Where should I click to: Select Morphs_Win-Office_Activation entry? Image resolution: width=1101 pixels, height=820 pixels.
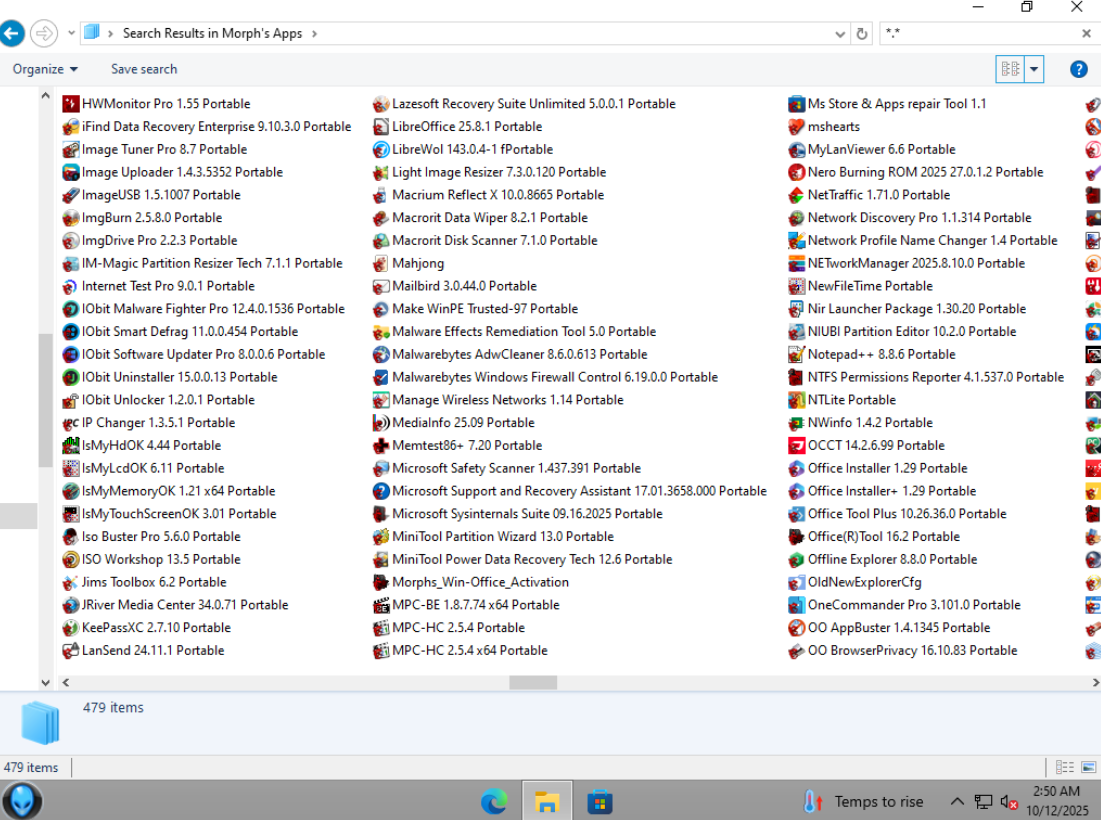[x=470, y=582]
